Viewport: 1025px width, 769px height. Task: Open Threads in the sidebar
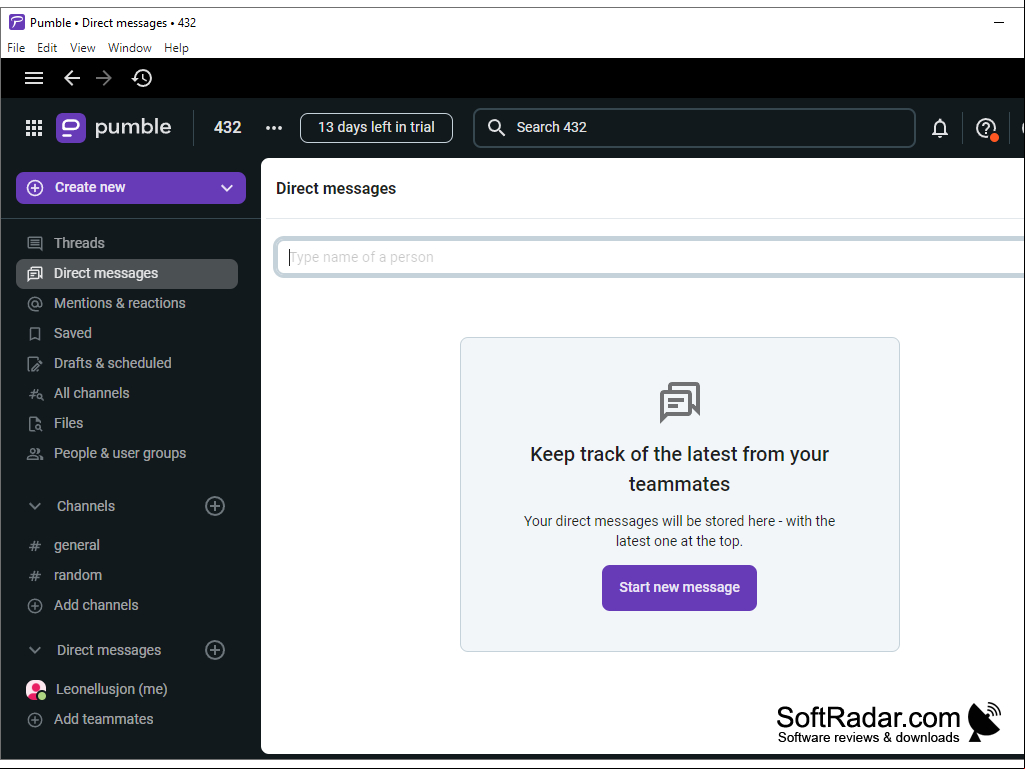127,243
